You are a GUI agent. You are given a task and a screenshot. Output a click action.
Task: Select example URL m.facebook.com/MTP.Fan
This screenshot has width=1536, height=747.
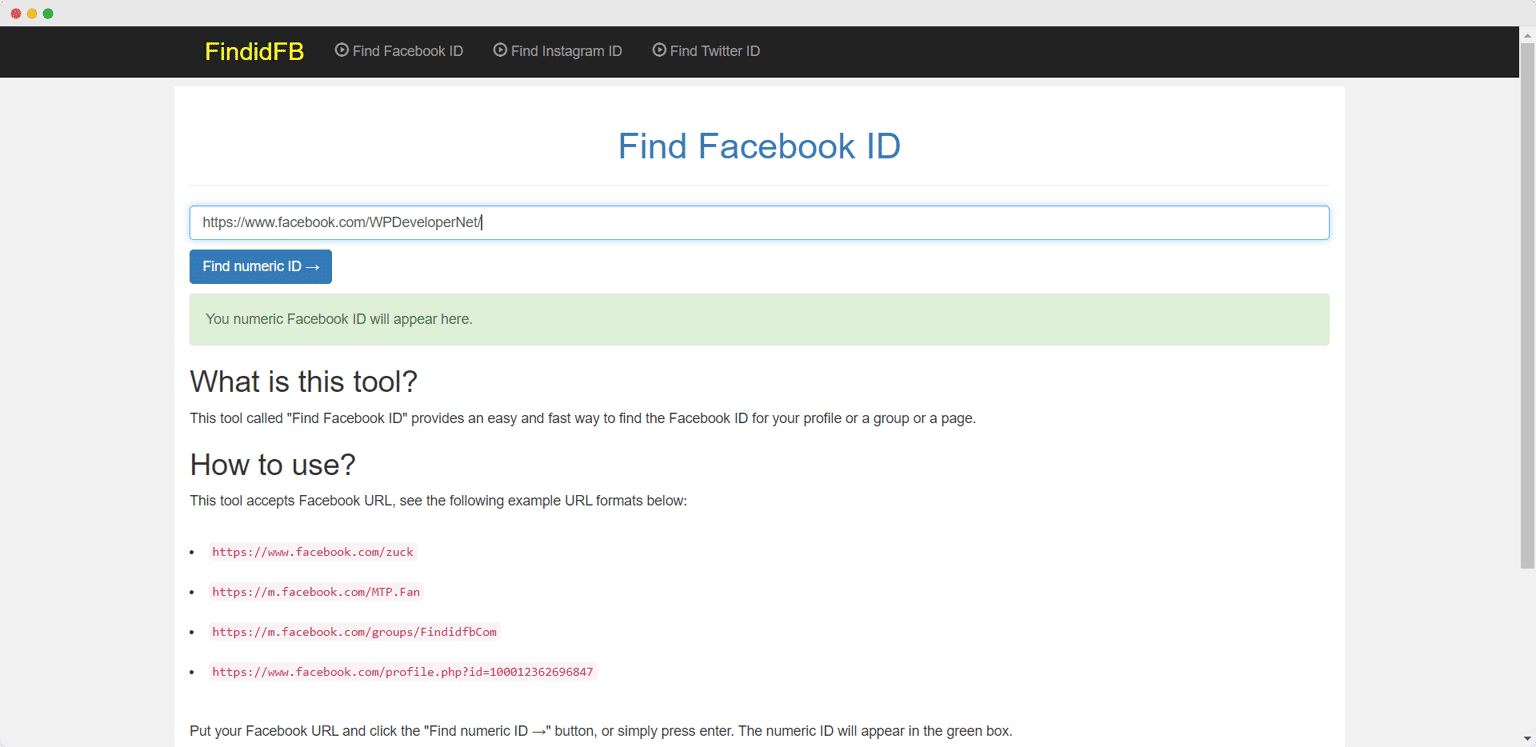(x=316, y=592)
